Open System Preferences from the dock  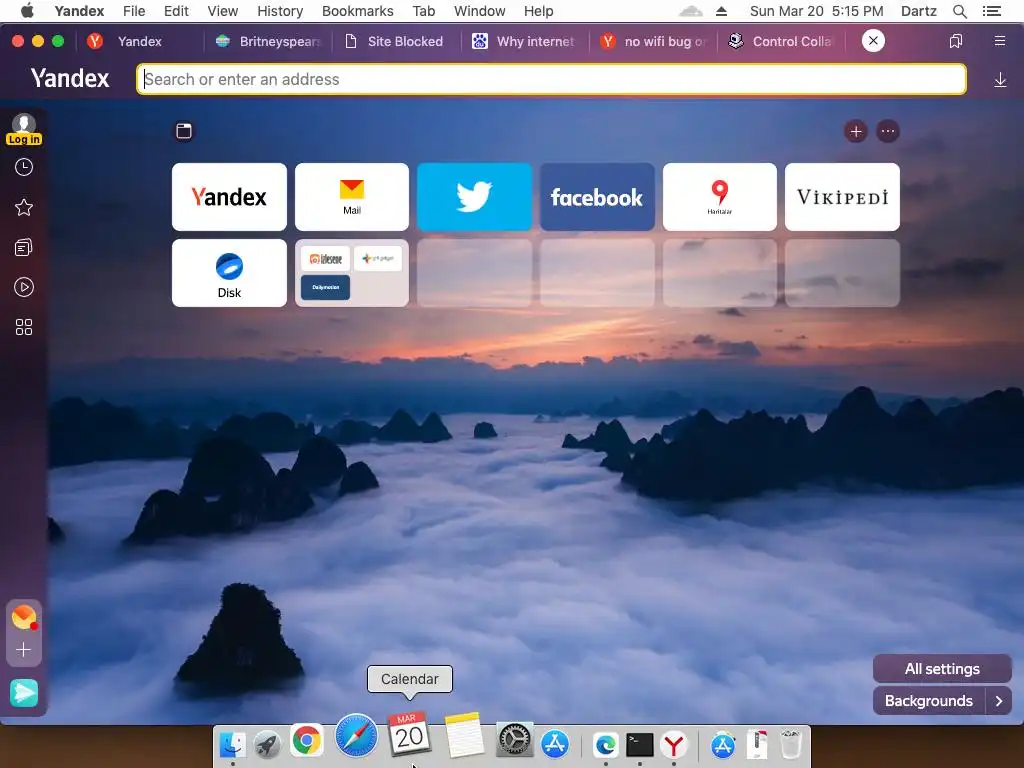pos(515,740)
